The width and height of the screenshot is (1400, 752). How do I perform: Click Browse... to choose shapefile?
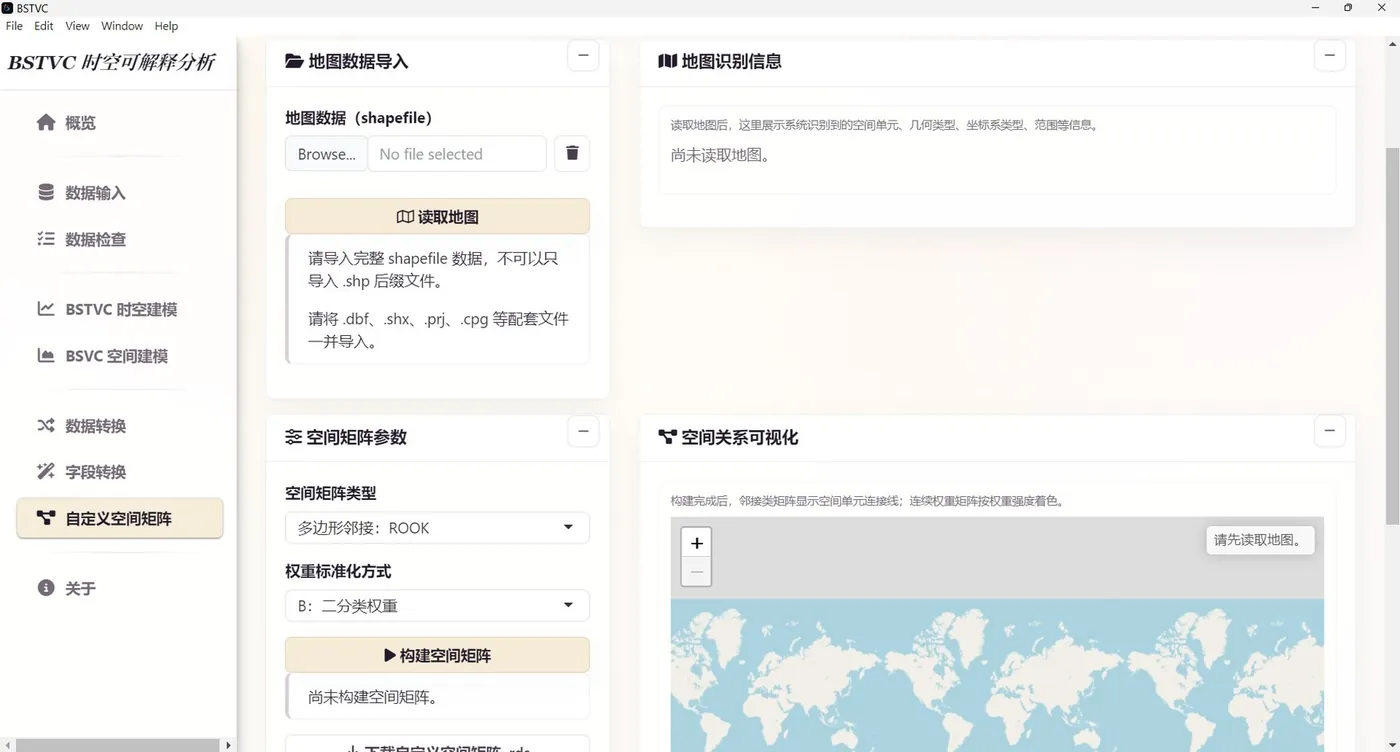[x=326, y=154]
